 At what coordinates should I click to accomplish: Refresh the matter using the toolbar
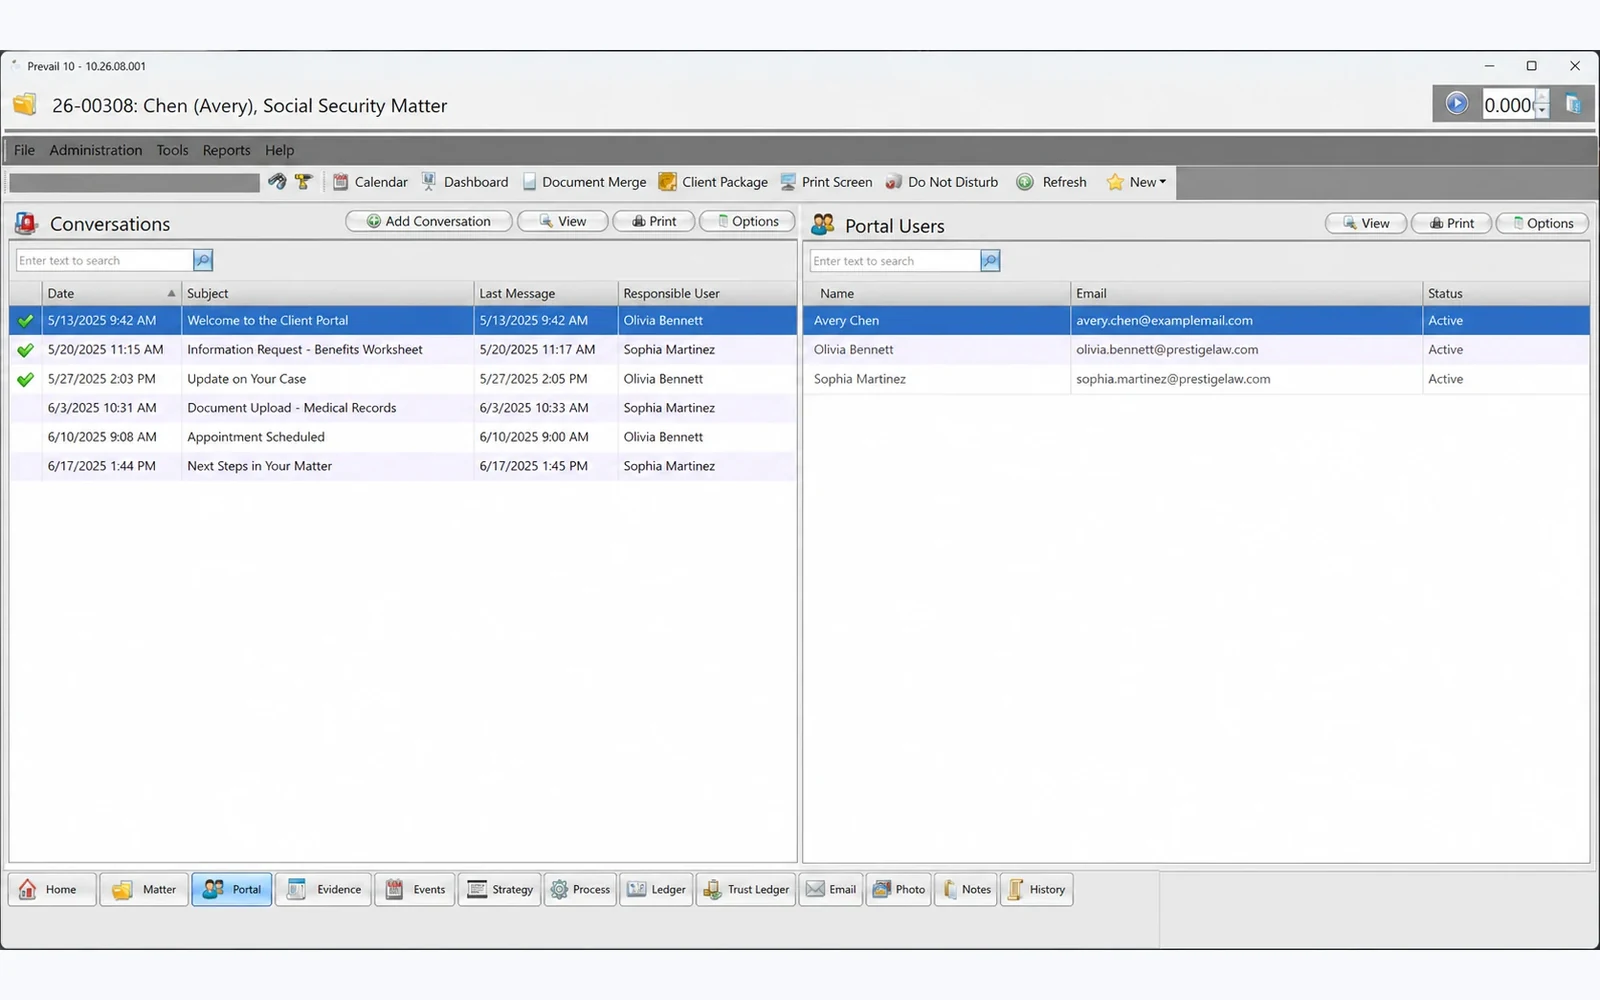(x=1051, y=182)
